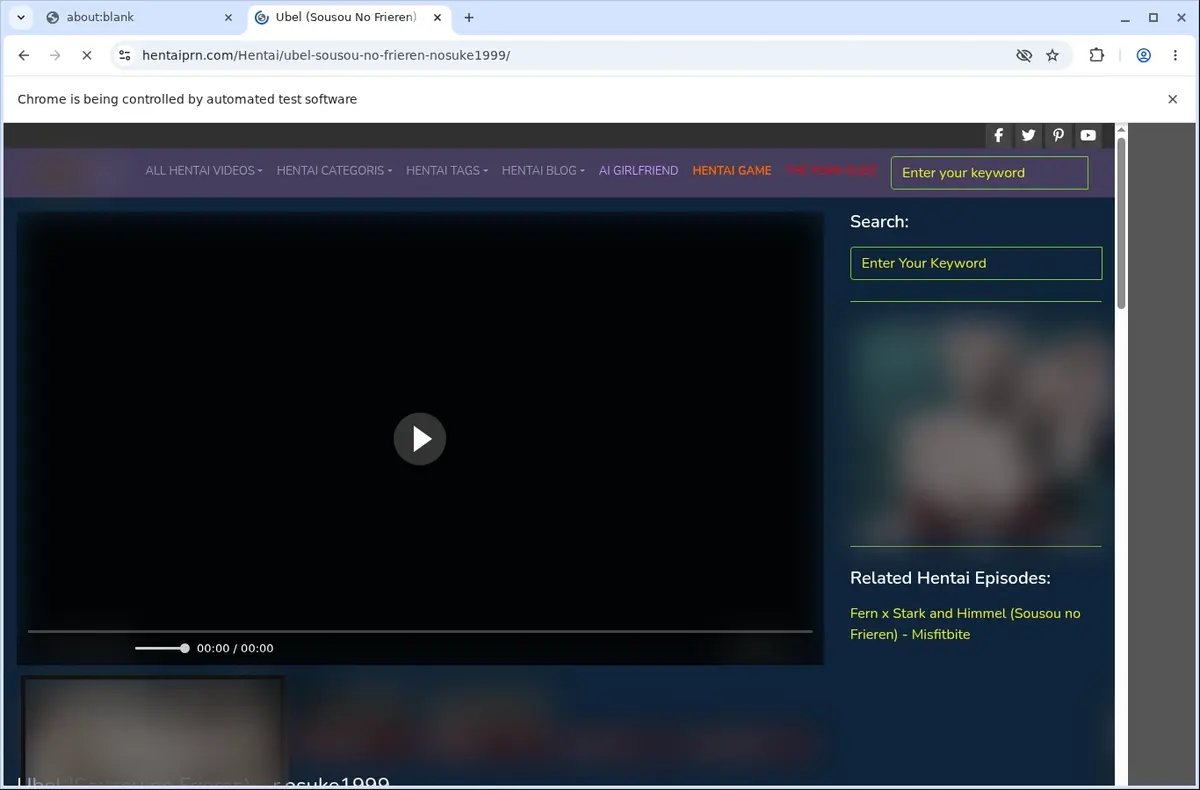View site information icon in address bar
Screen dimensions: 1200x790
(x=124, y=56)
